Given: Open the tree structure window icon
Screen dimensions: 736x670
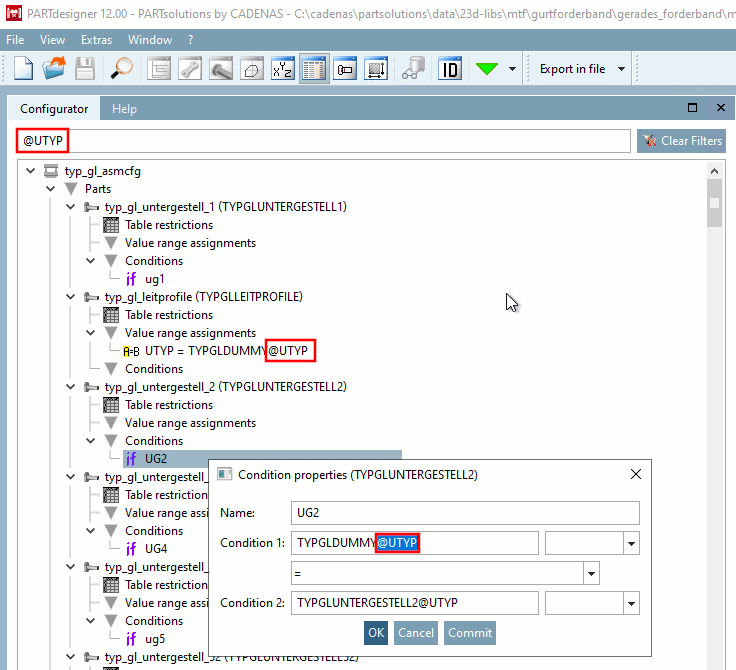Looking at the screenshot, I should (159, 69).
